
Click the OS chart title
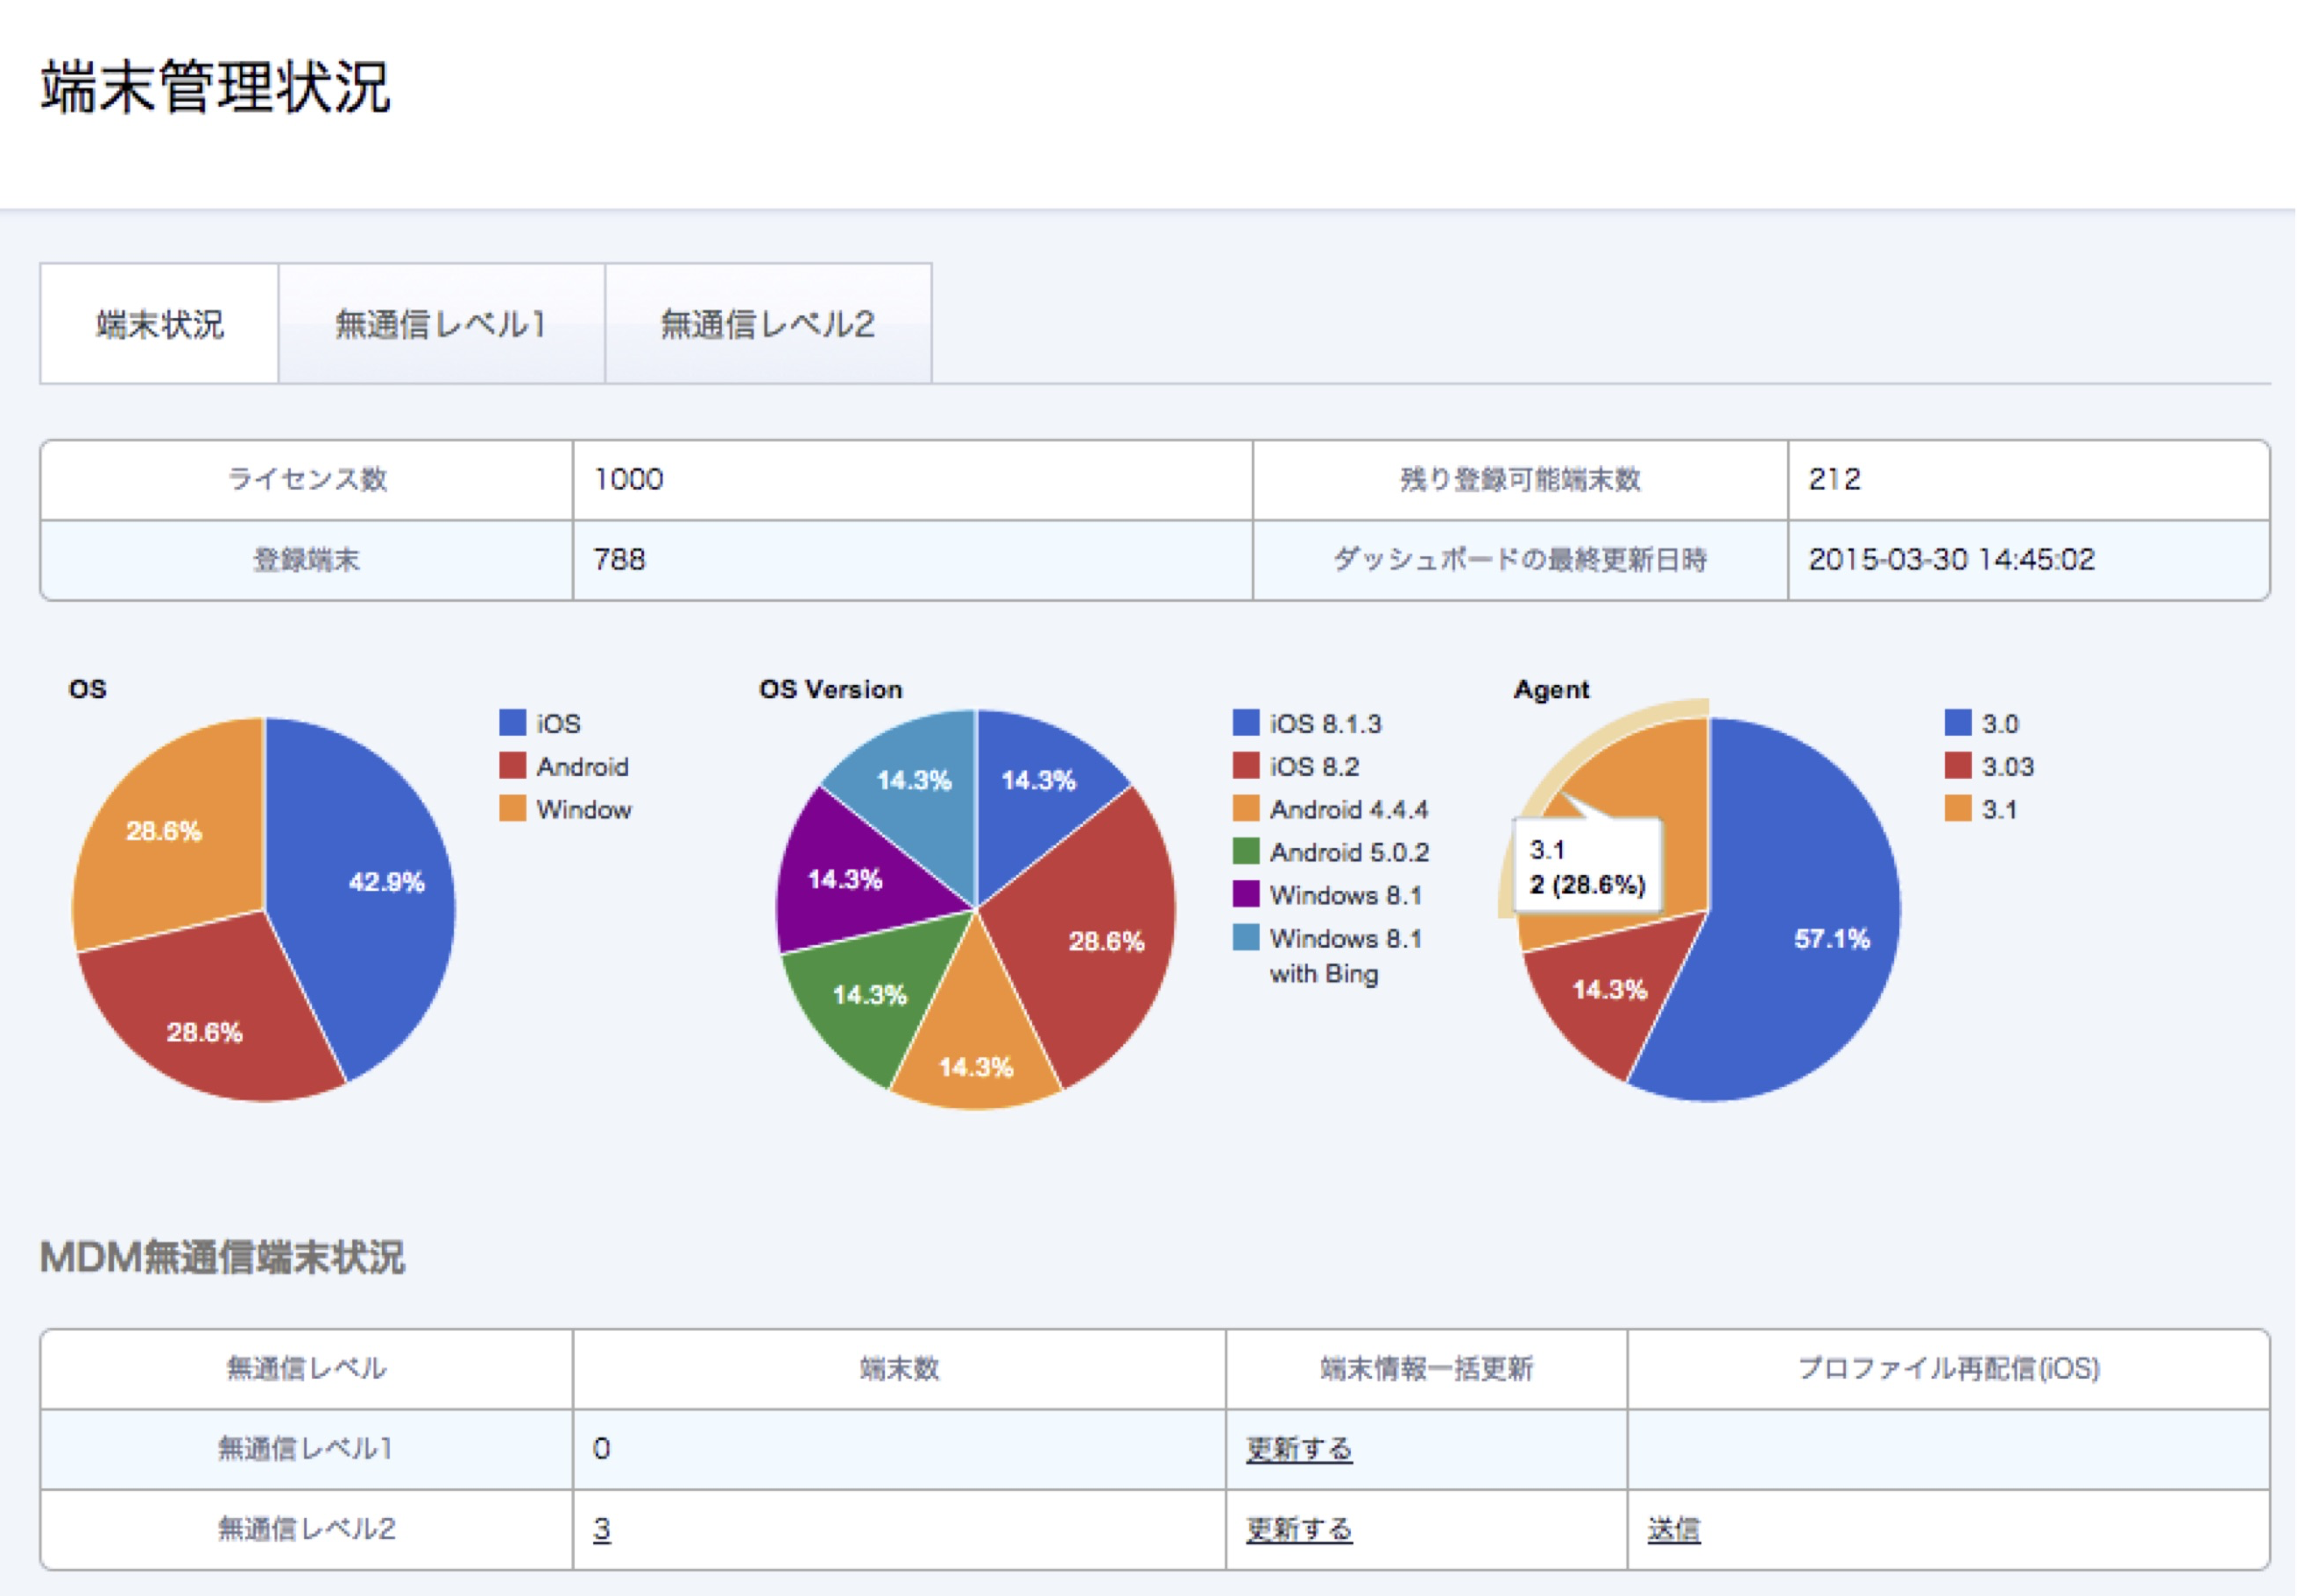click(87, 689)
